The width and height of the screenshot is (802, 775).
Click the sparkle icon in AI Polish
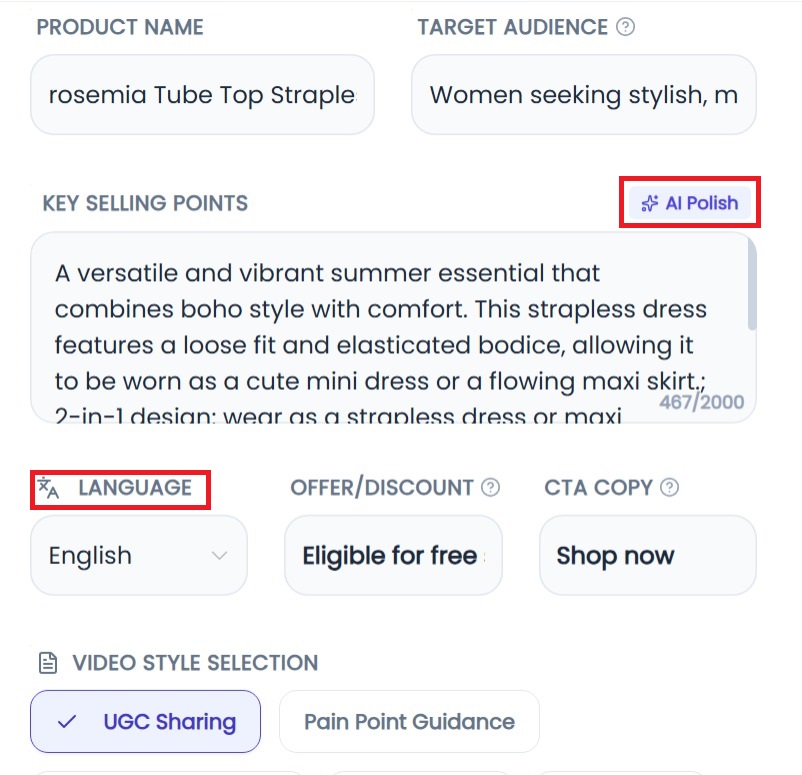click(x=650, y=204)
